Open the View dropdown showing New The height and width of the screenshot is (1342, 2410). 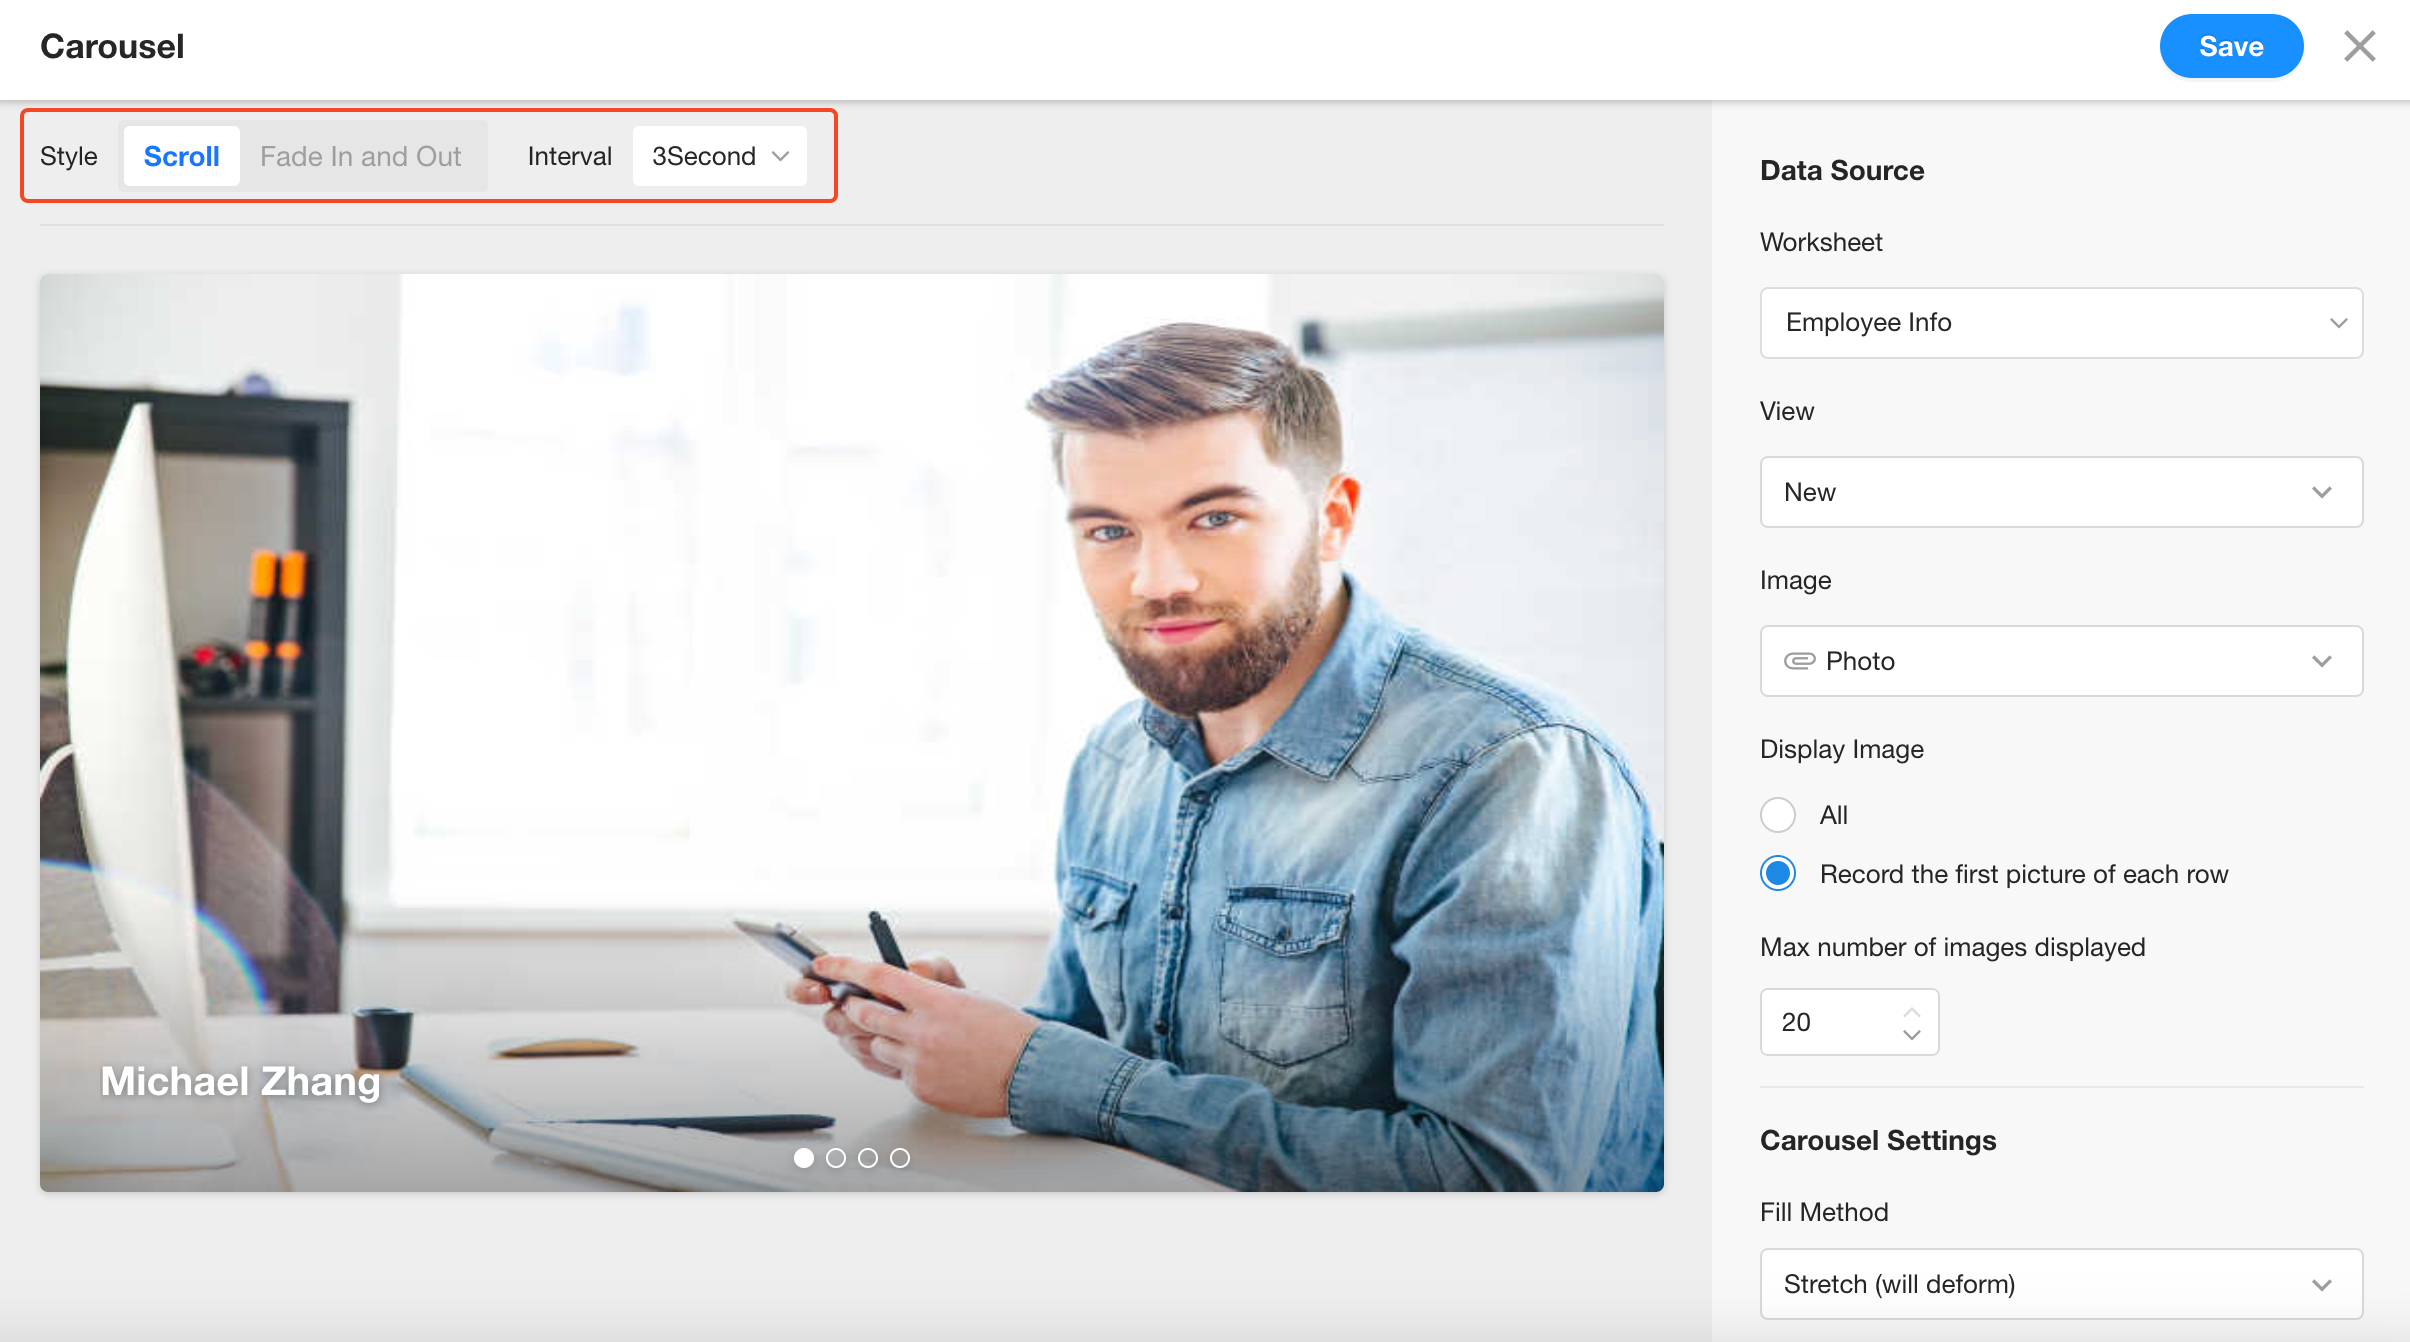pos(2061,492)
